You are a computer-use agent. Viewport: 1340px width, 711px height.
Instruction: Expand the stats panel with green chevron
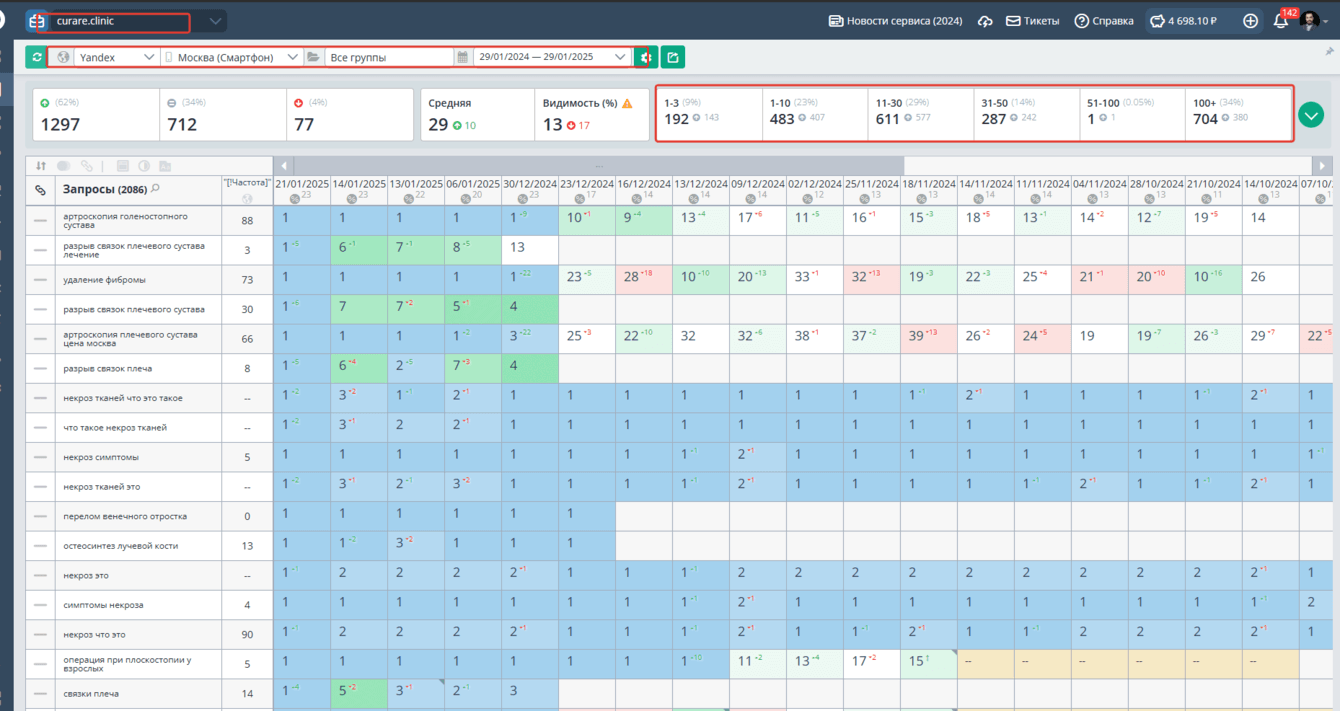coord(1311,115)
